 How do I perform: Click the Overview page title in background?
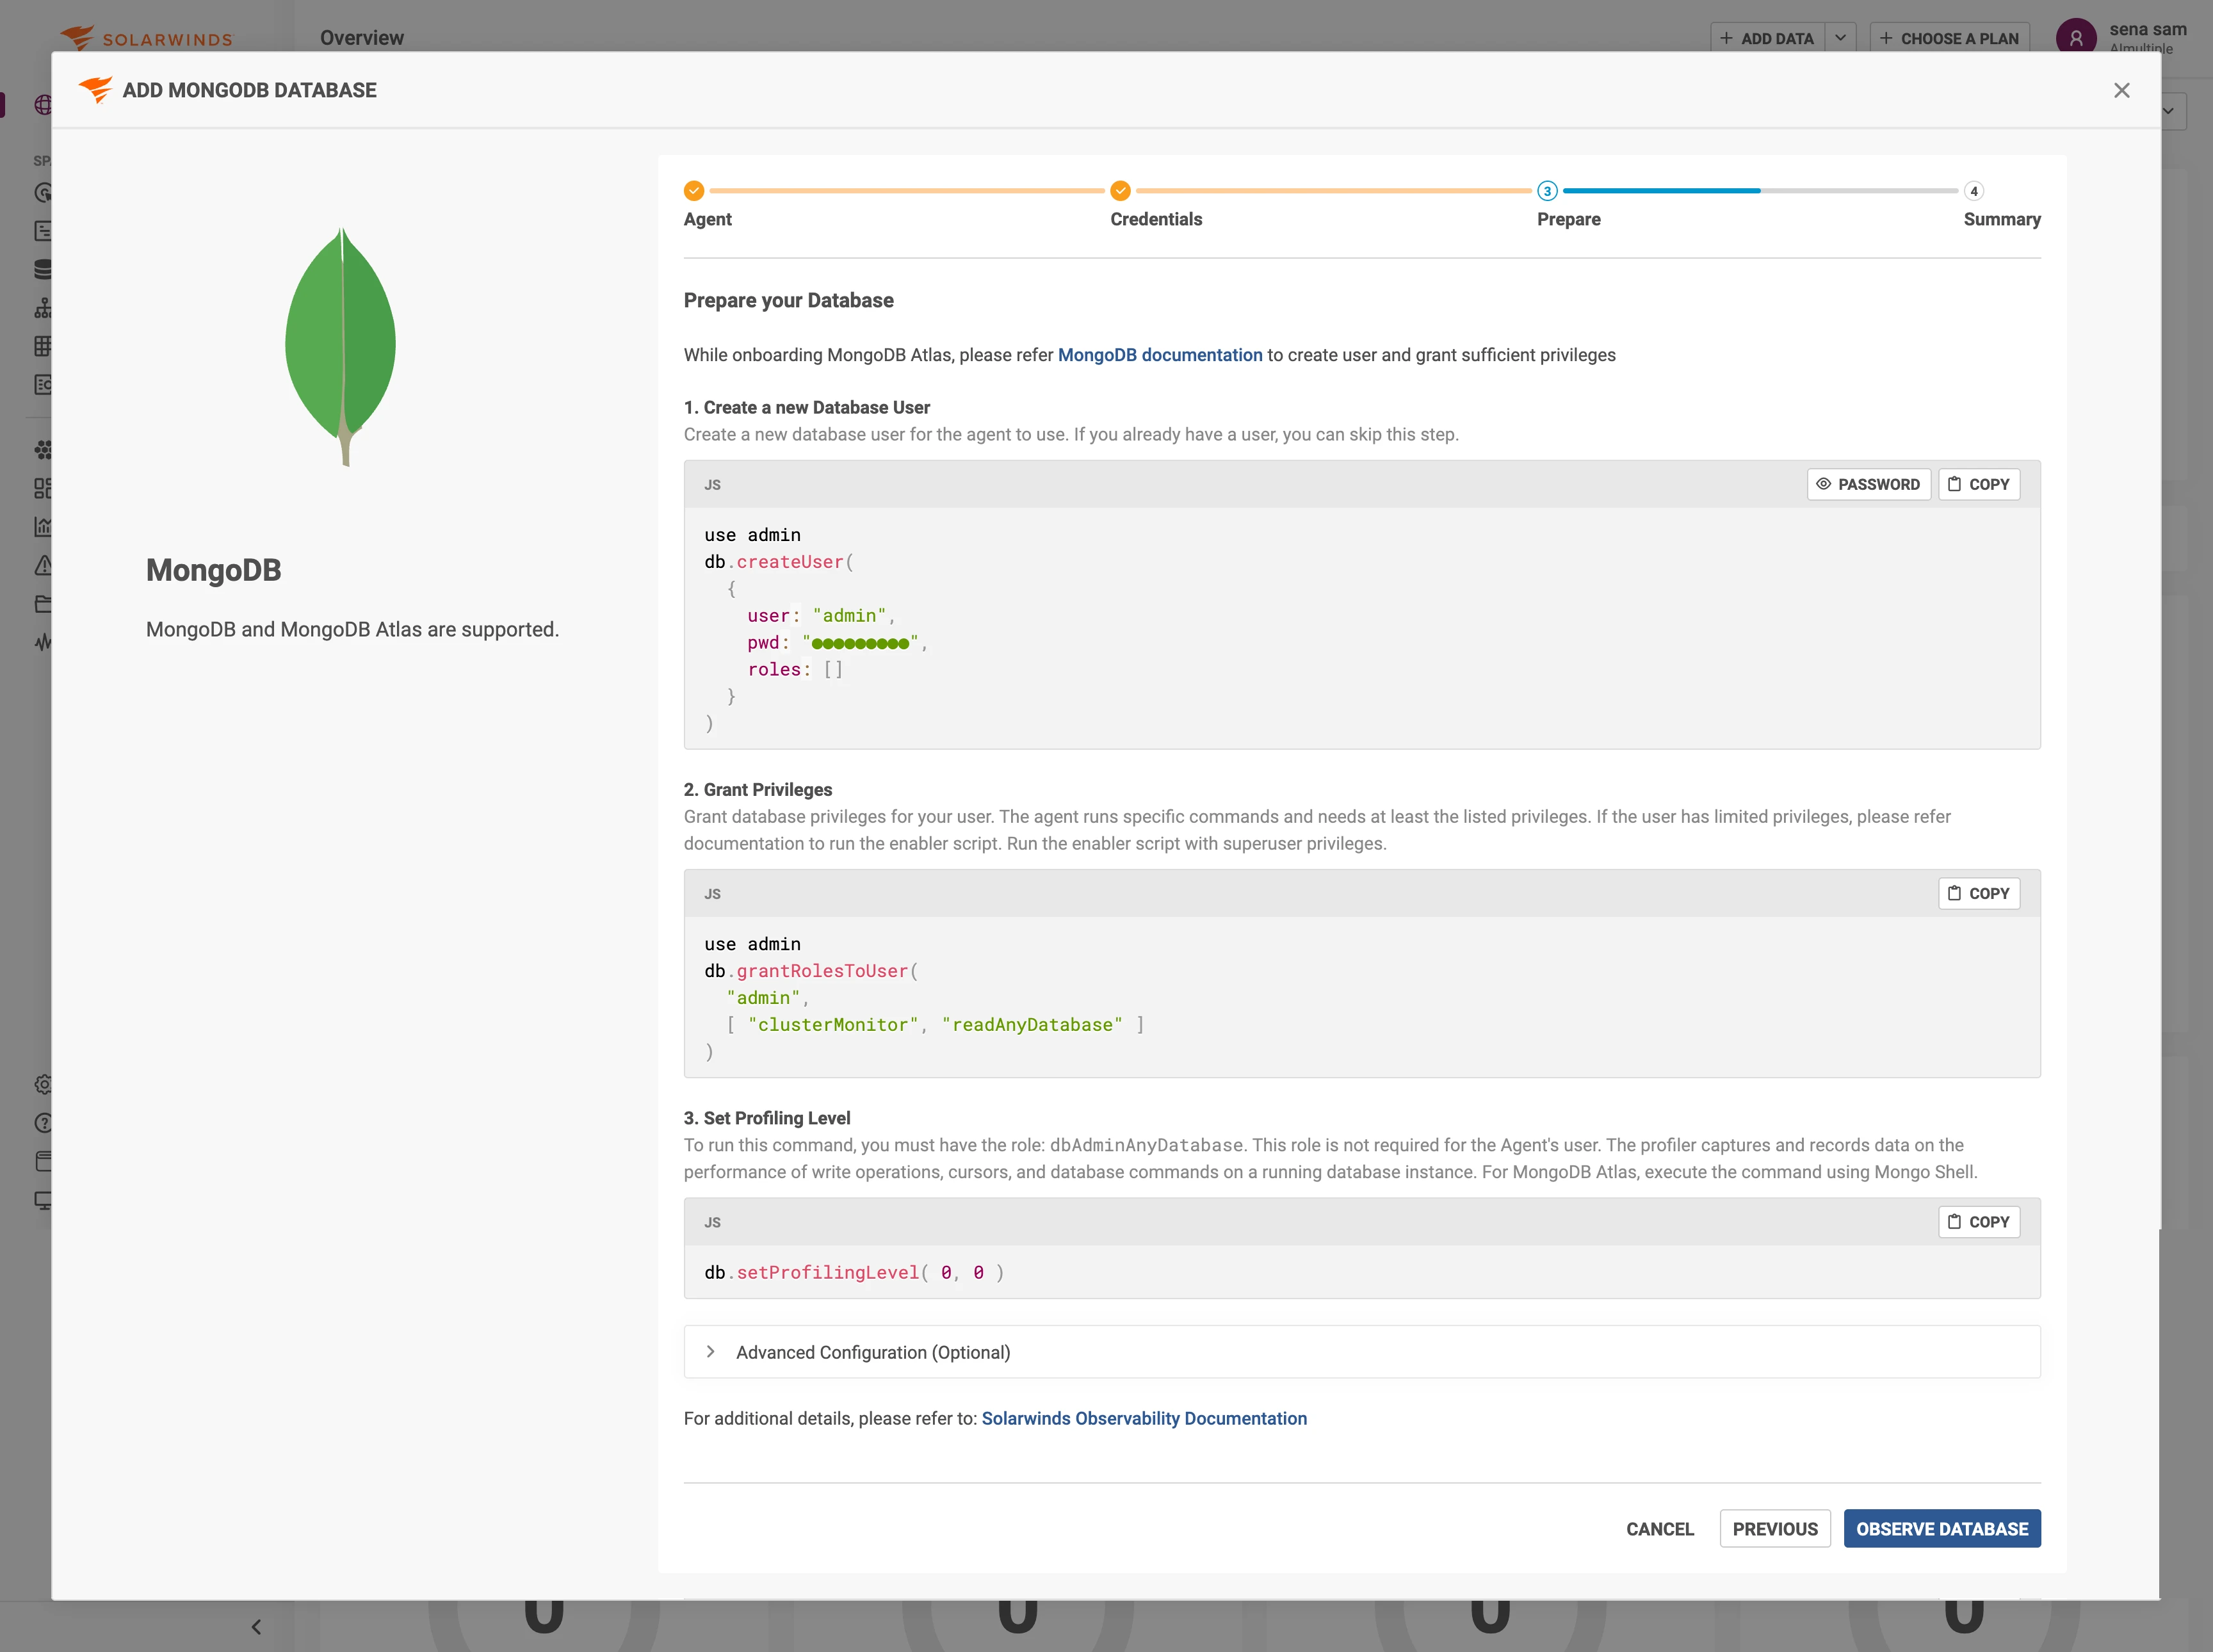361,38
